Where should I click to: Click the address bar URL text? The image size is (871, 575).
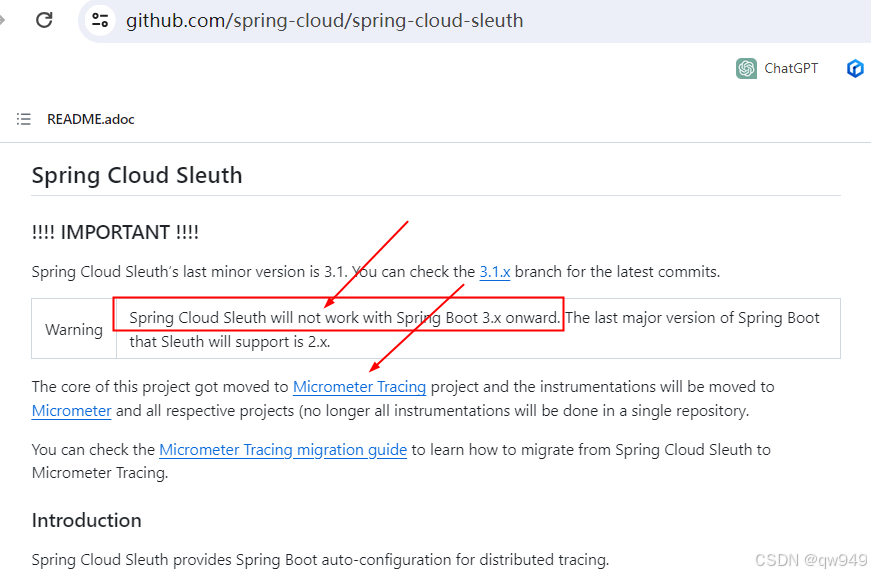(x=324, y=21)
